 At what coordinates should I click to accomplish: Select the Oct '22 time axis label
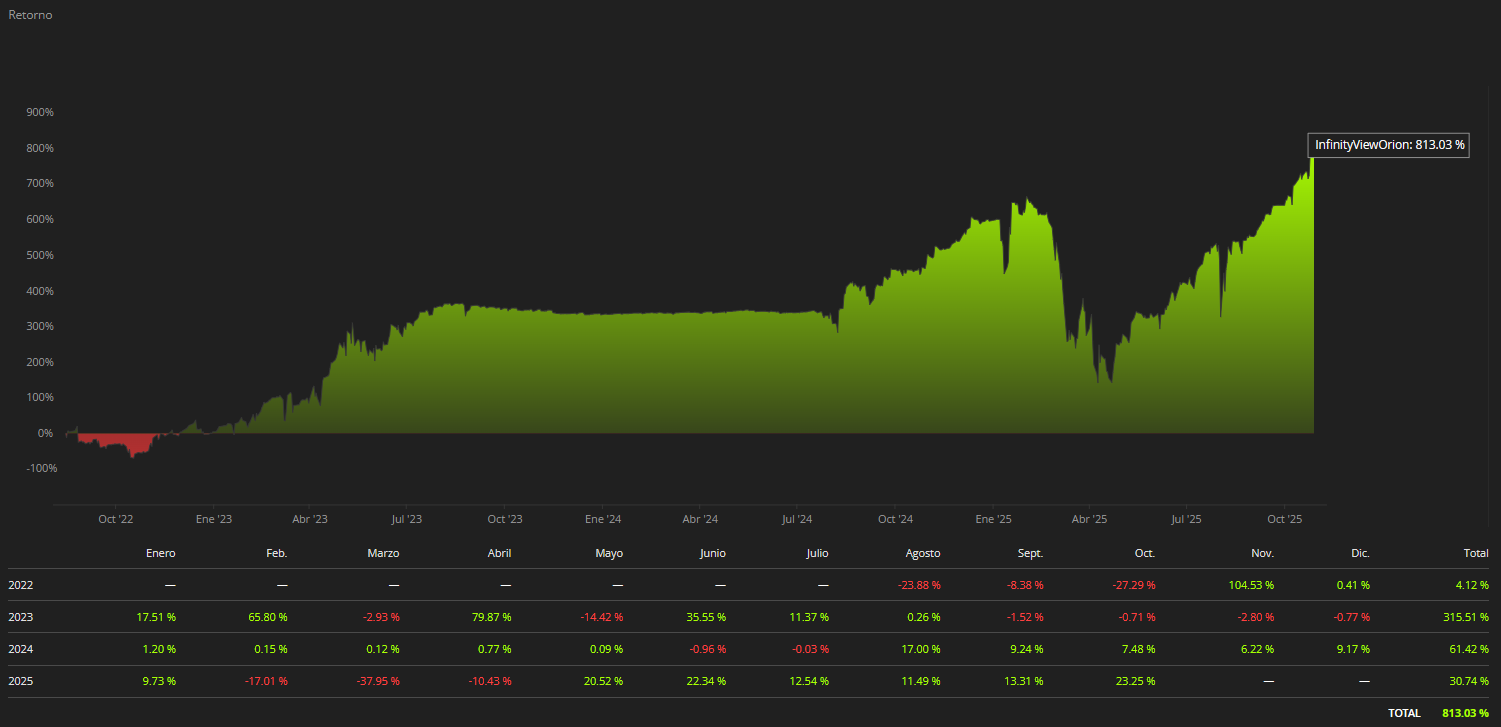(116, 519)
